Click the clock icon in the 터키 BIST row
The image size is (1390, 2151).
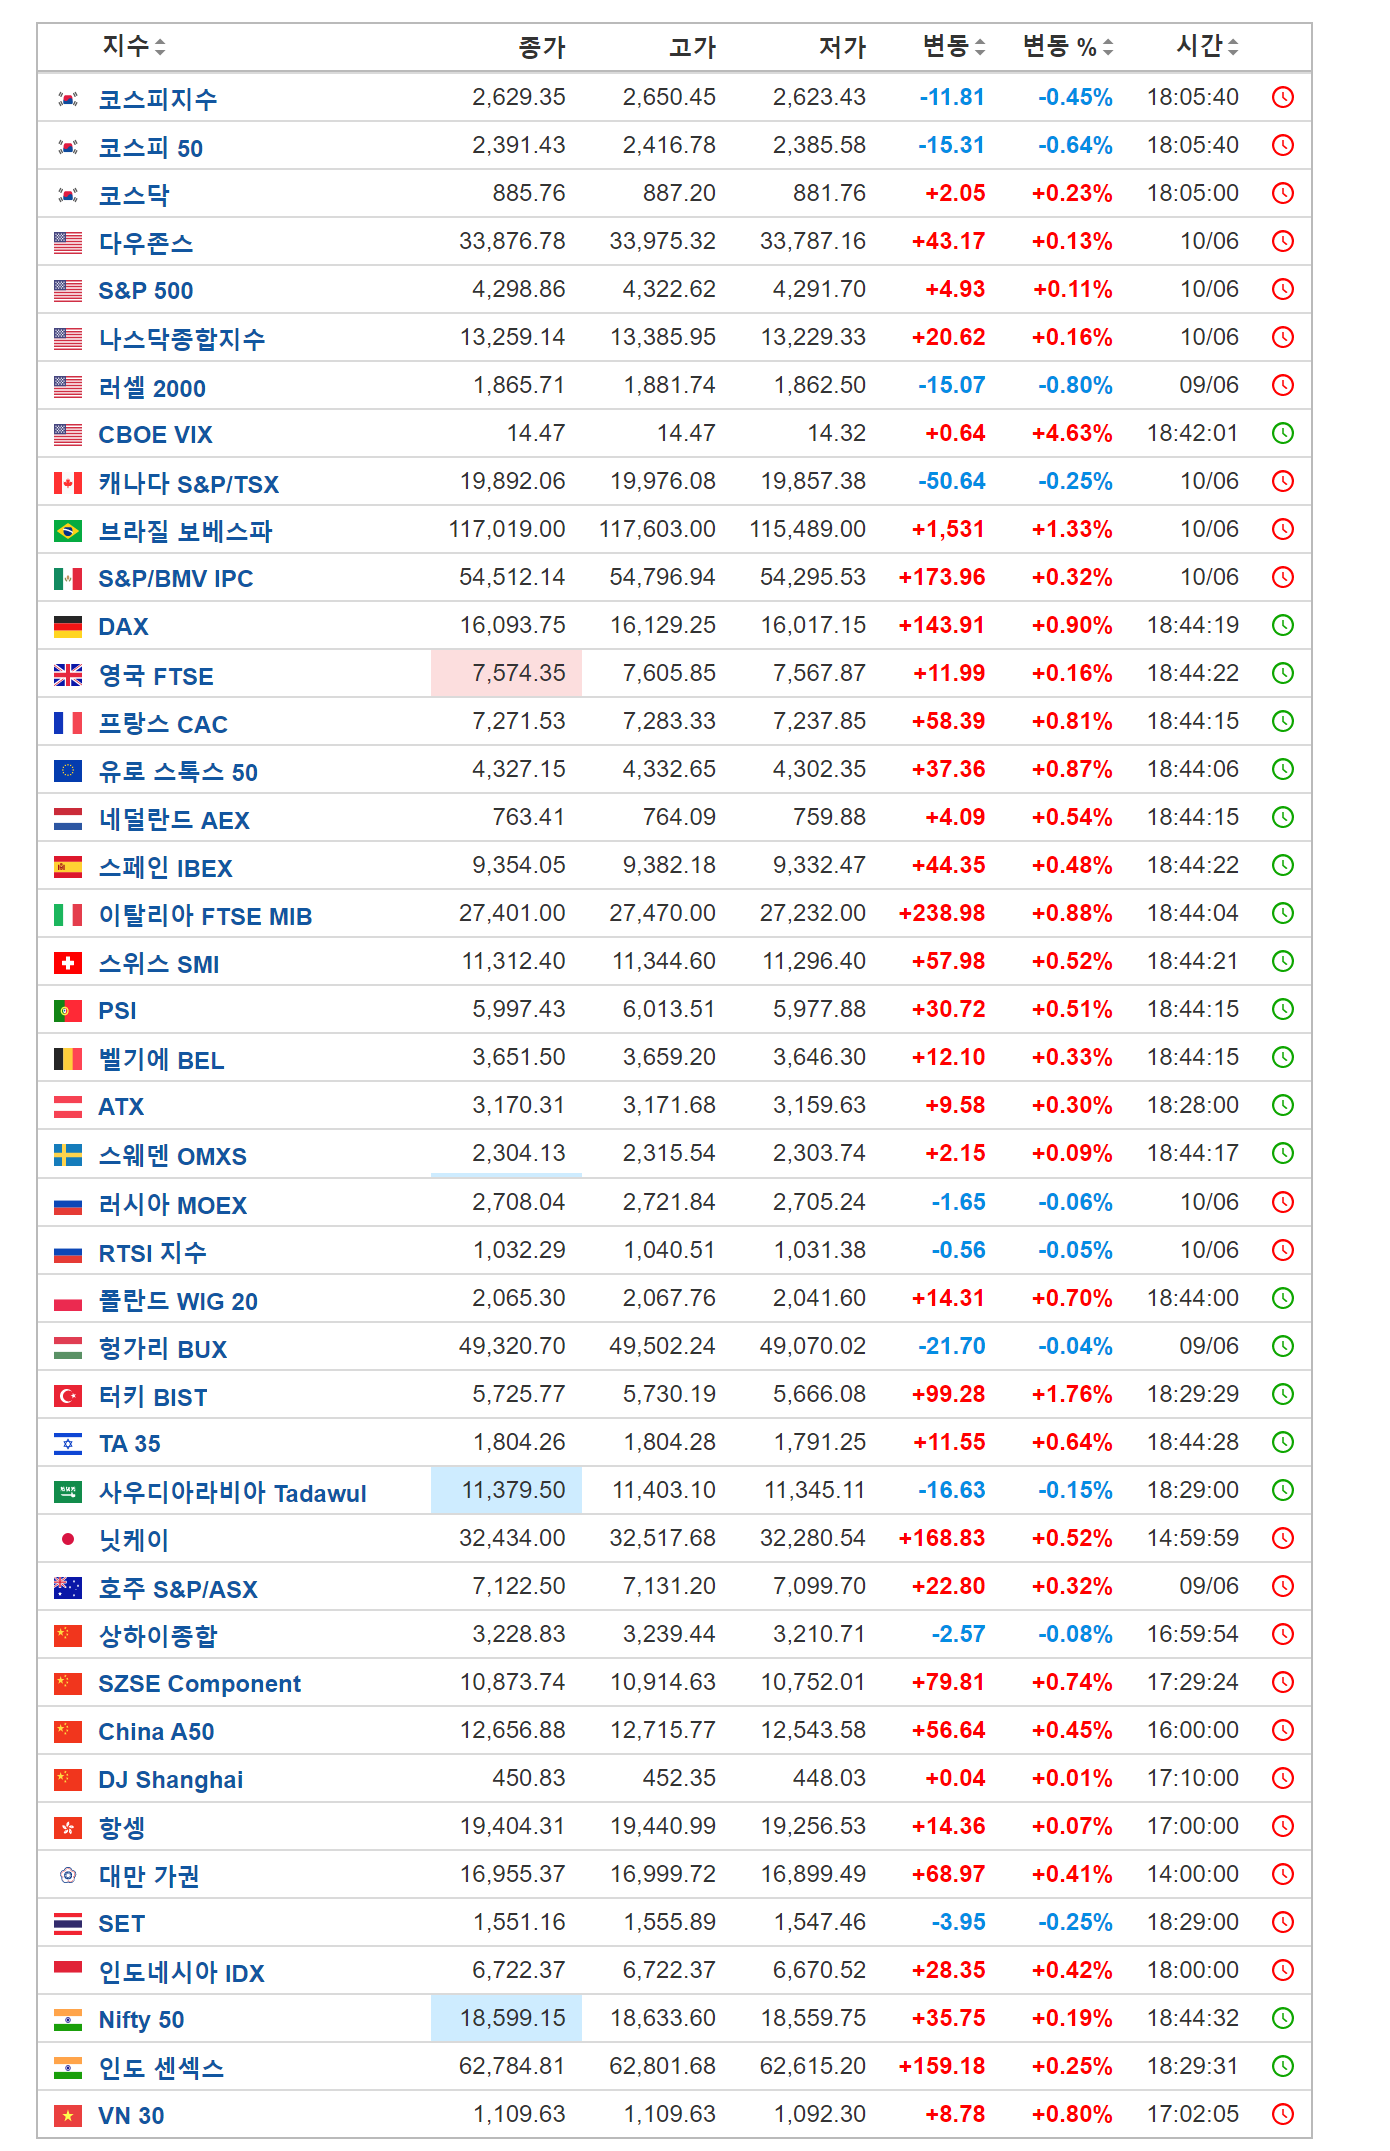pos(1283,1394)
